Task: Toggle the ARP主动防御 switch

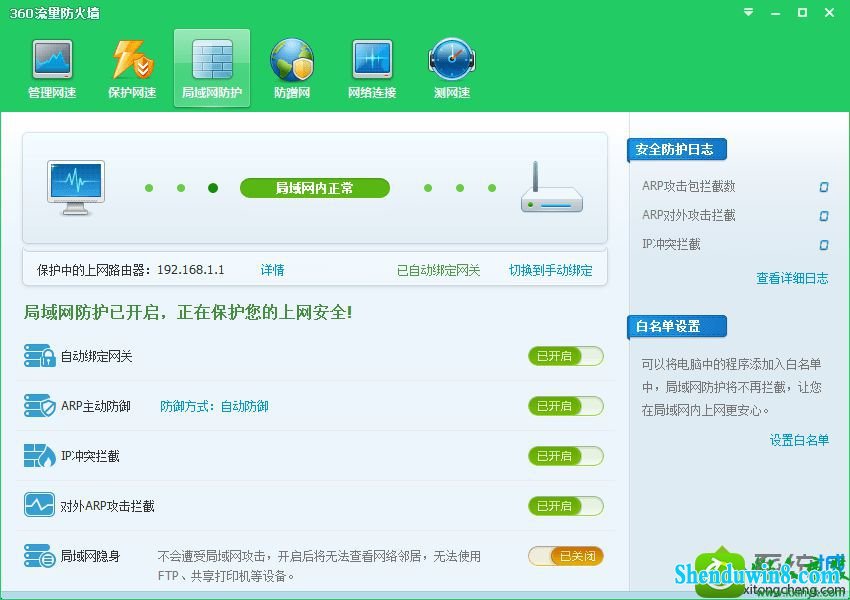Action: [565, 406]
